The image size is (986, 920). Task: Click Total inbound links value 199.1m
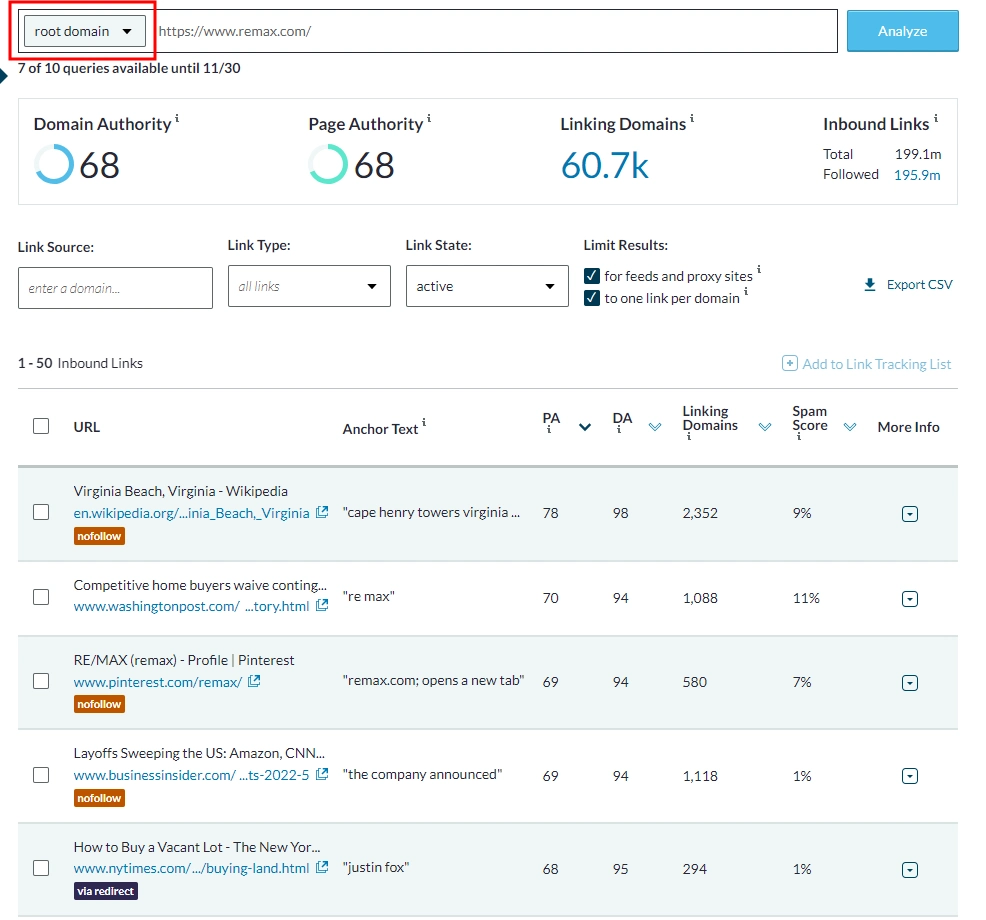(x=917, y=154)
